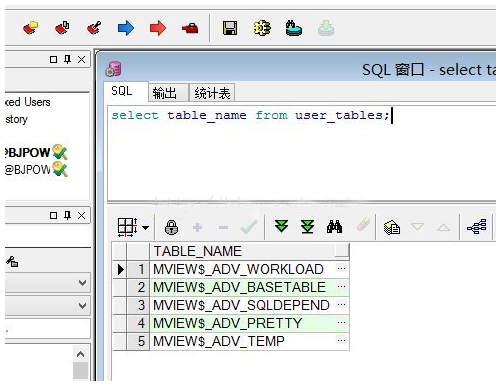The image size is (503, 386).
Task: Pin the upper left panel
Action: [67, 60]
